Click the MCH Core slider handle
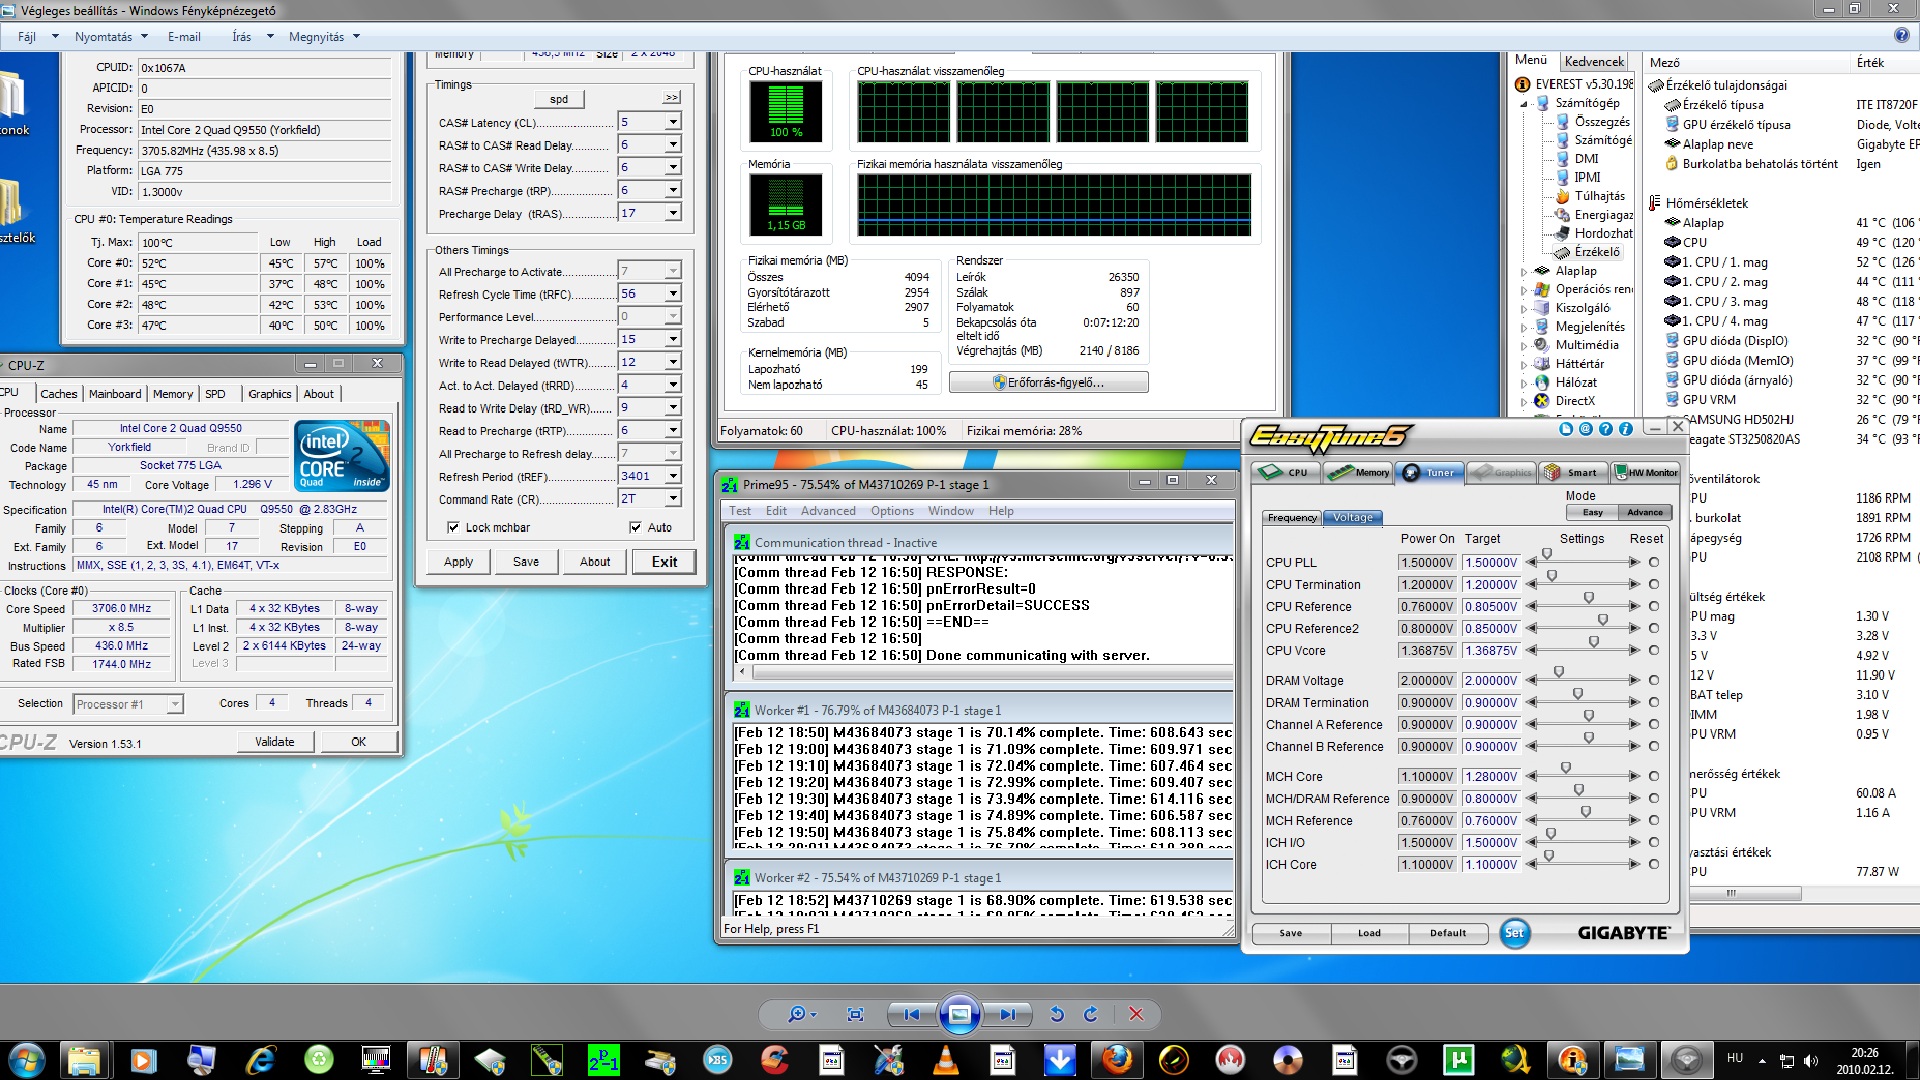This screenshot has height=1080, width=1920. tap(1566, 767)
